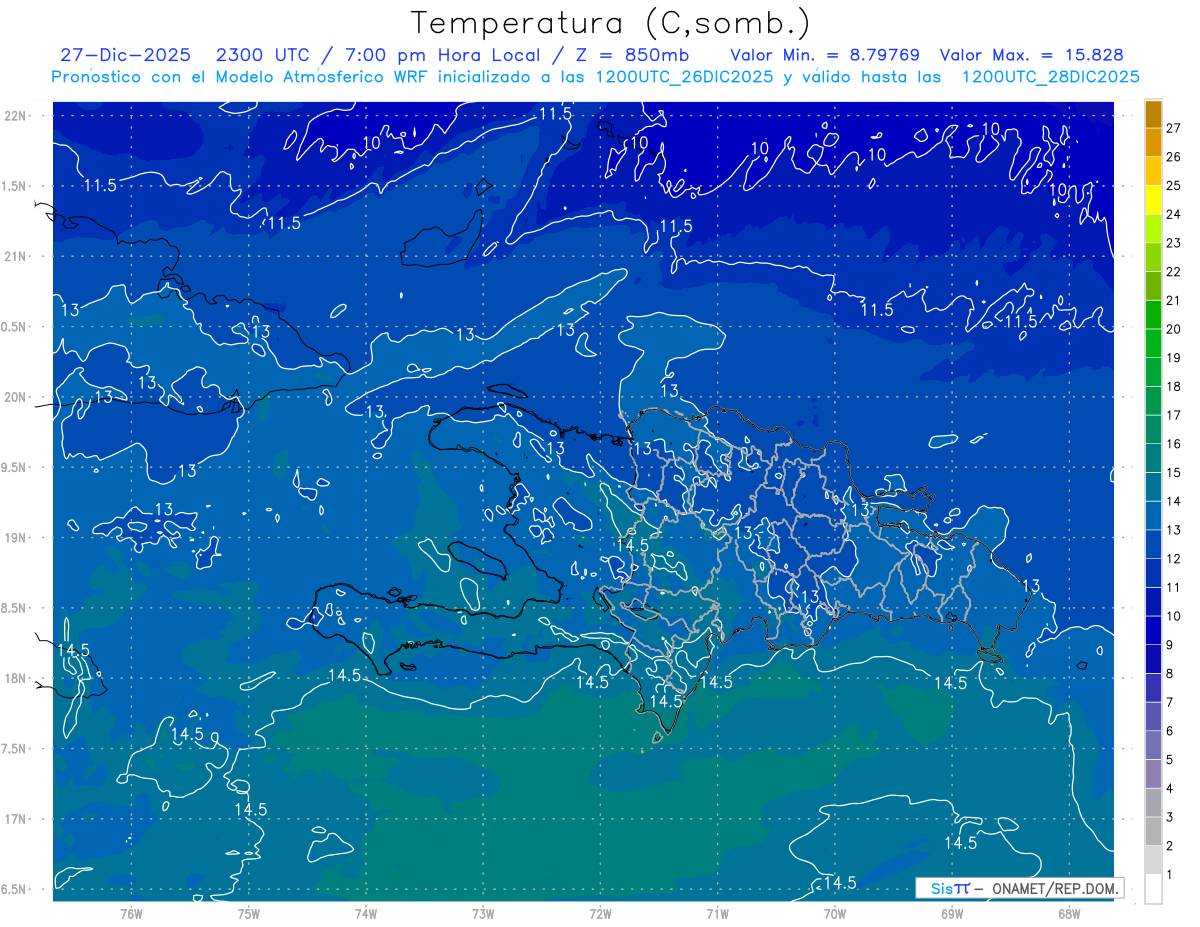Select validity stamp '1200UTC_28DIC2025'
Screen dimensions: 1200x927
(x=1050, y=77)
